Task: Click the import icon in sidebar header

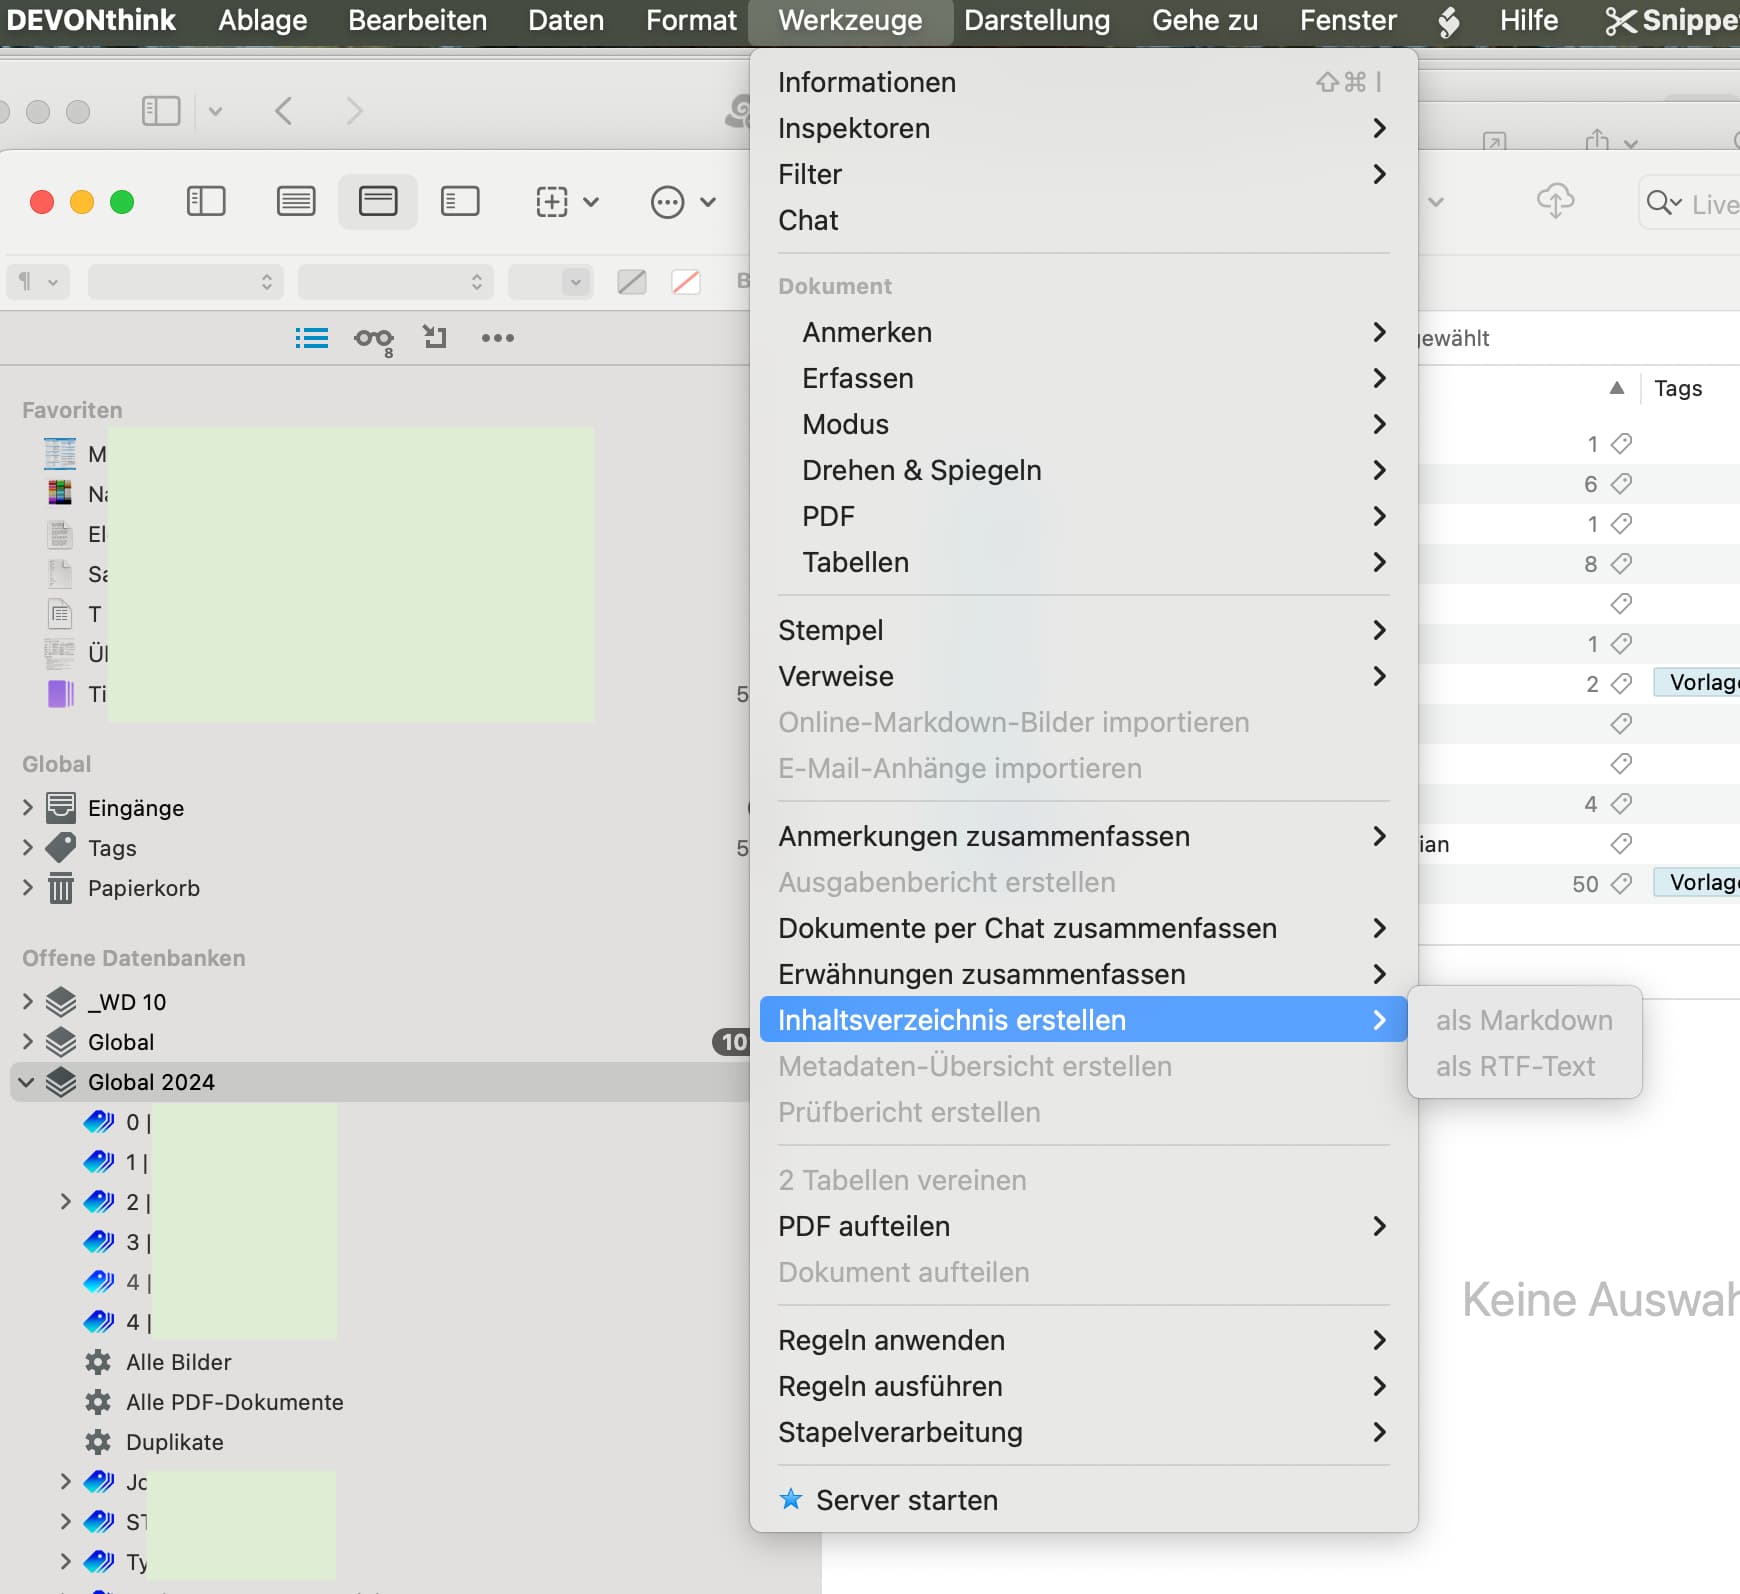Action: pos(434,338)
